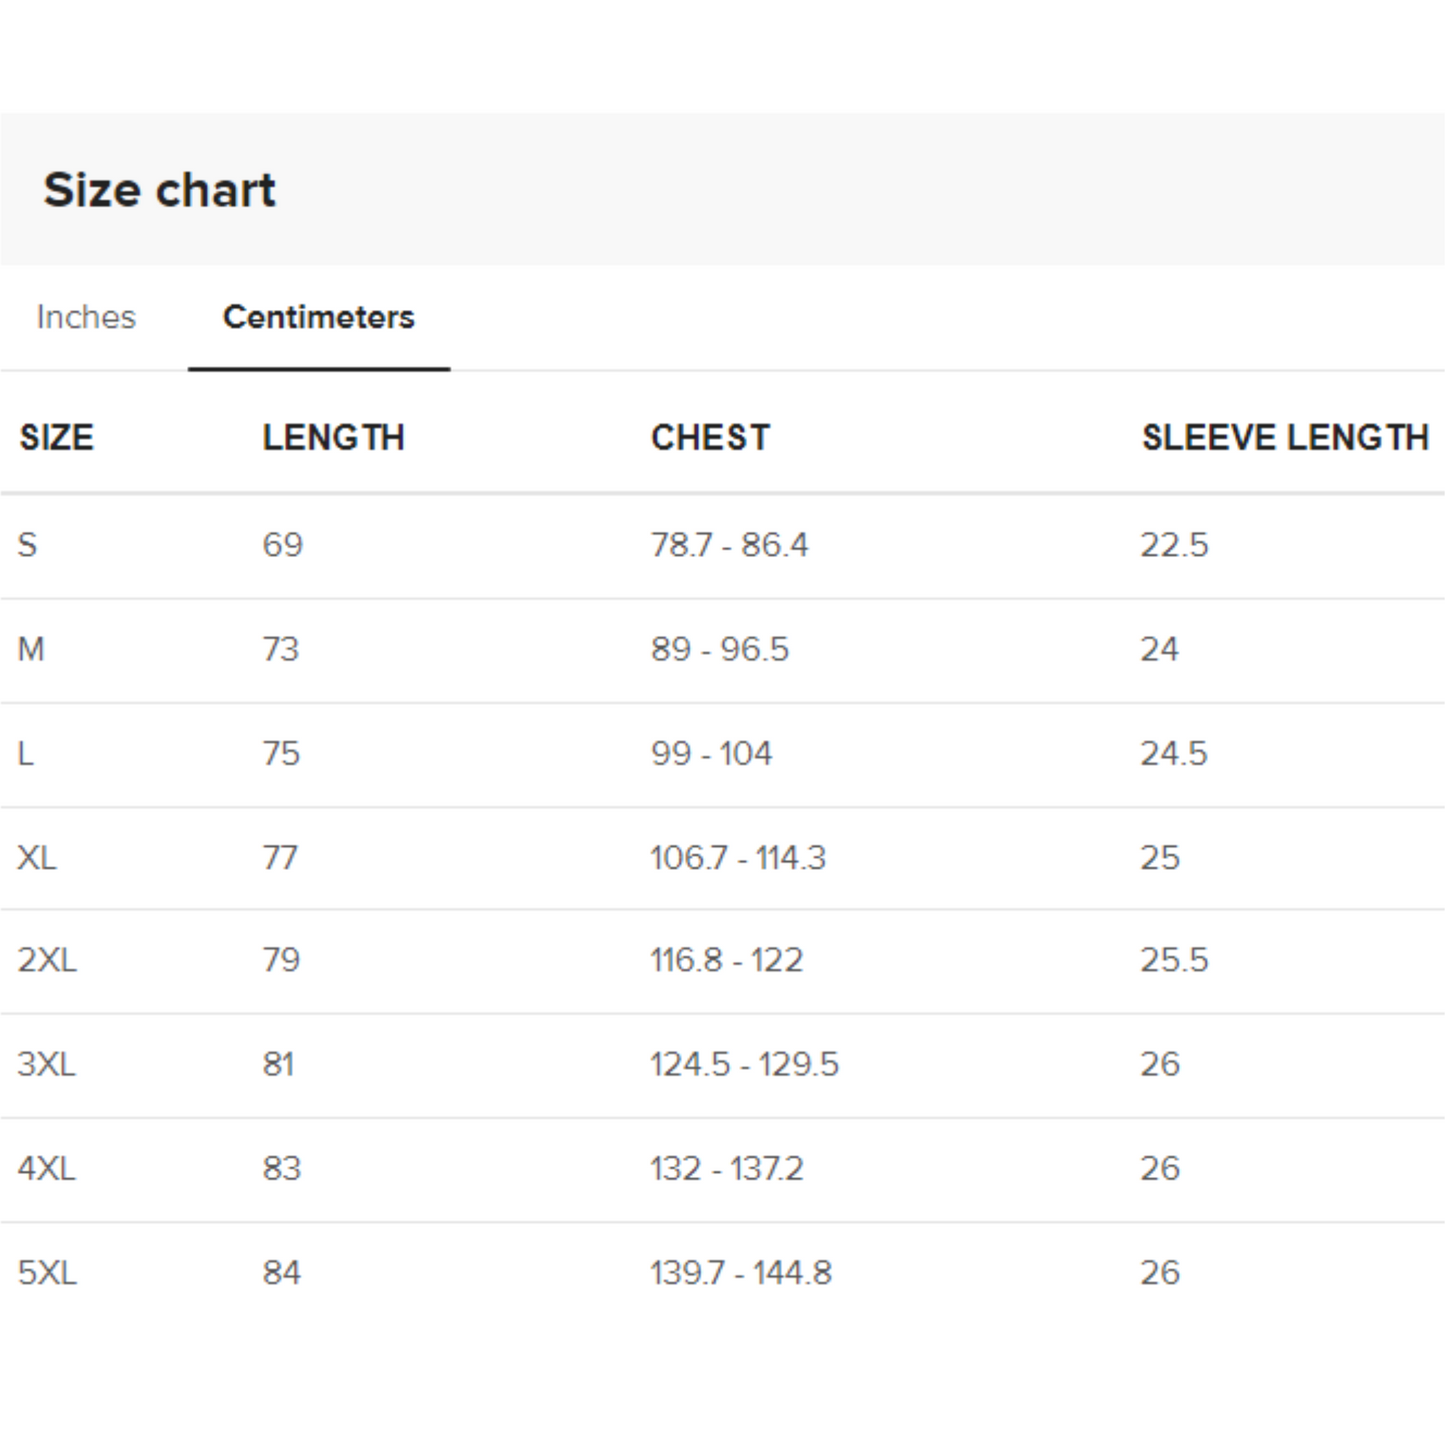Click the LENGTH column header

point(334,437)
